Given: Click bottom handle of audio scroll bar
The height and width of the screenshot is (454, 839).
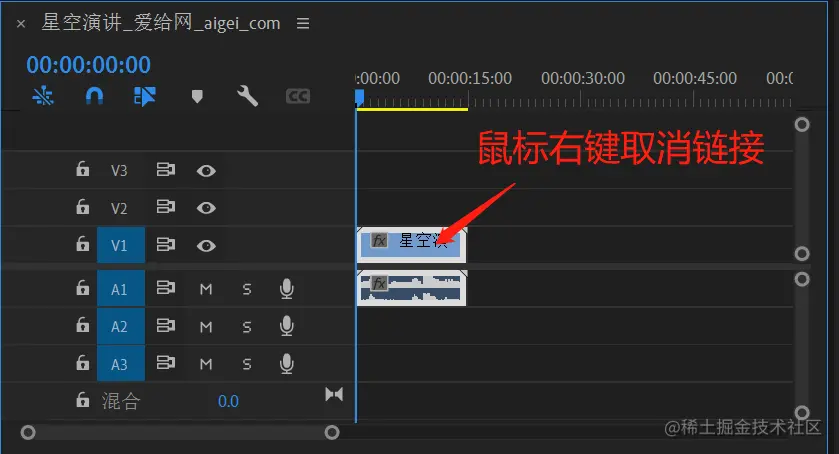Looking at the screenshot, I should (x=802, y=412).
